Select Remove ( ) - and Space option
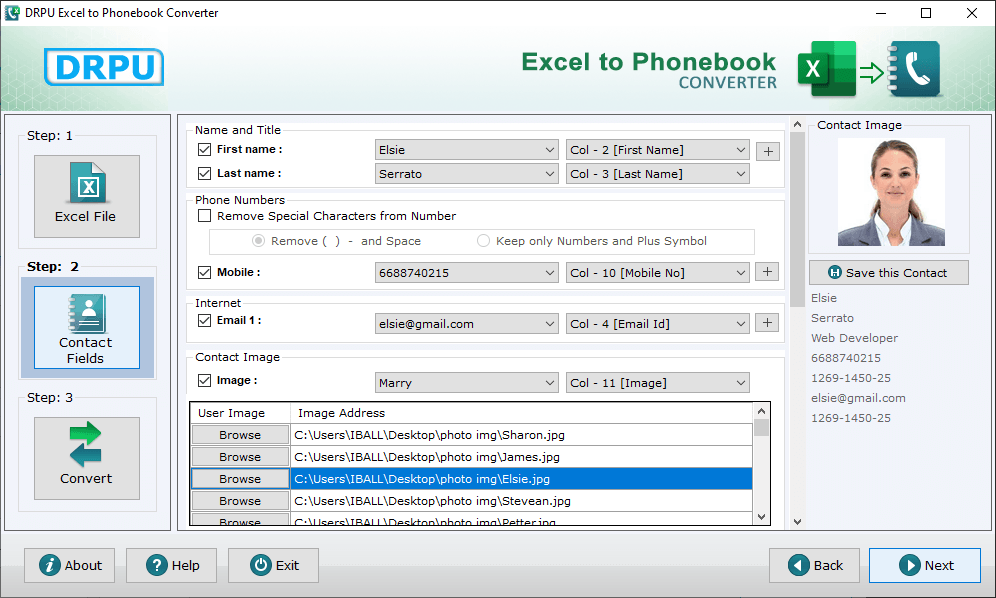Viewport: 996px width, 598px height. [259, 241]
